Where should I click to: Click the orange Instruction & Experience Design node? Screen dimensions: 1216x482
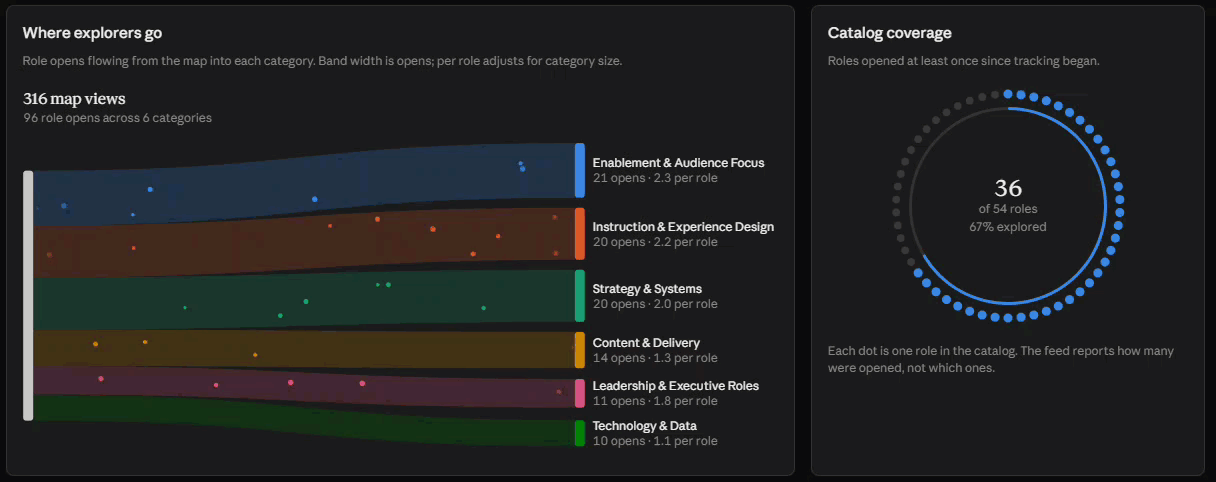[580, 234]
